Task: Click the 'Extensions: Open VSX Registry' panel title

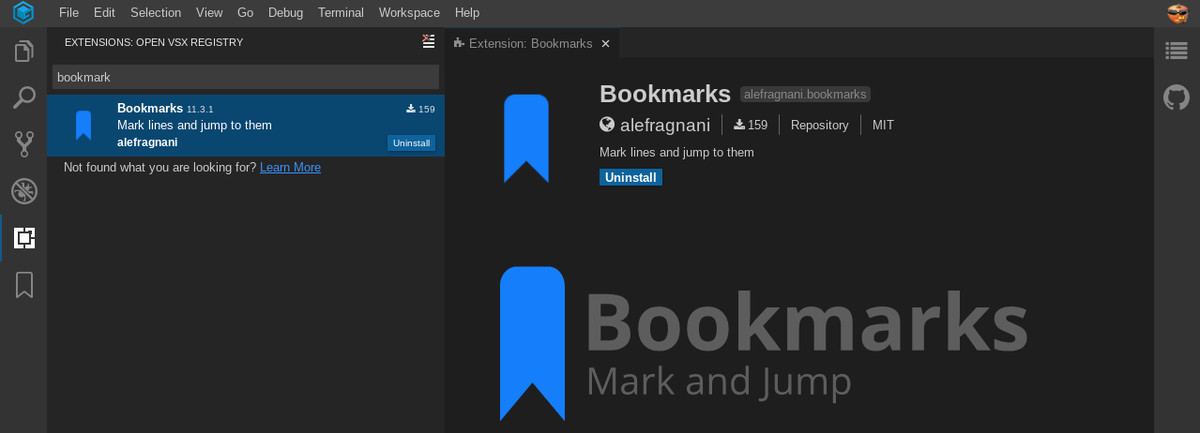Action: click(x=154, y=42)
